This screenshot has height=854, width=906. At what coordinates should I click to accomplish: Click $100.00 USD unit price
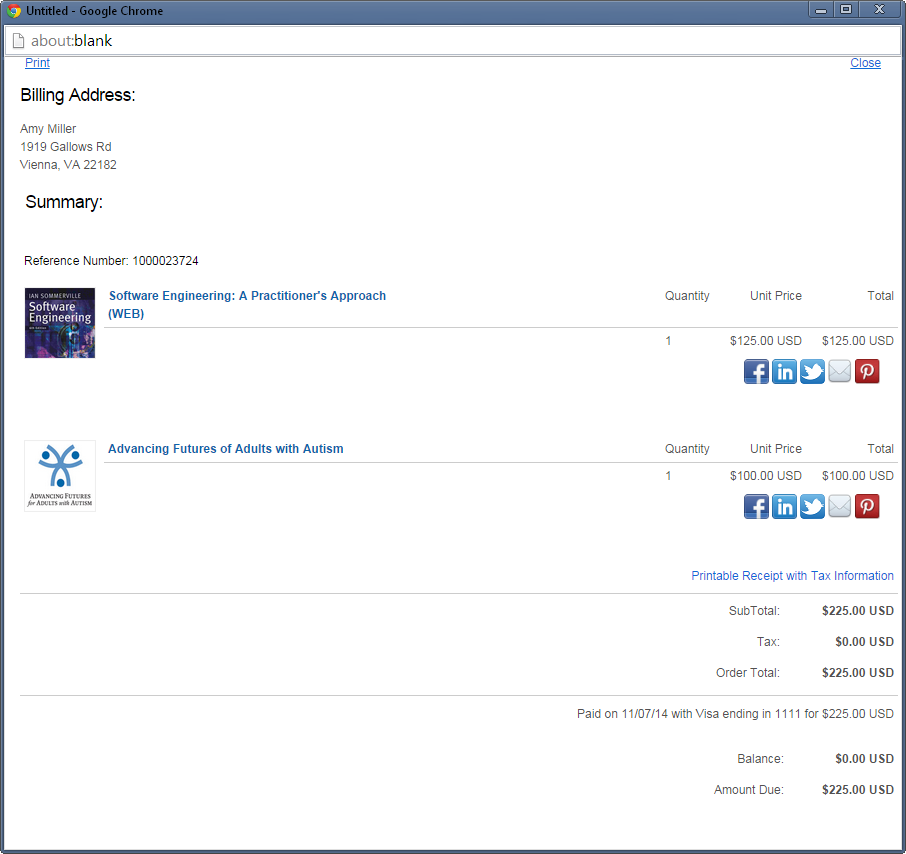point(766,476)
